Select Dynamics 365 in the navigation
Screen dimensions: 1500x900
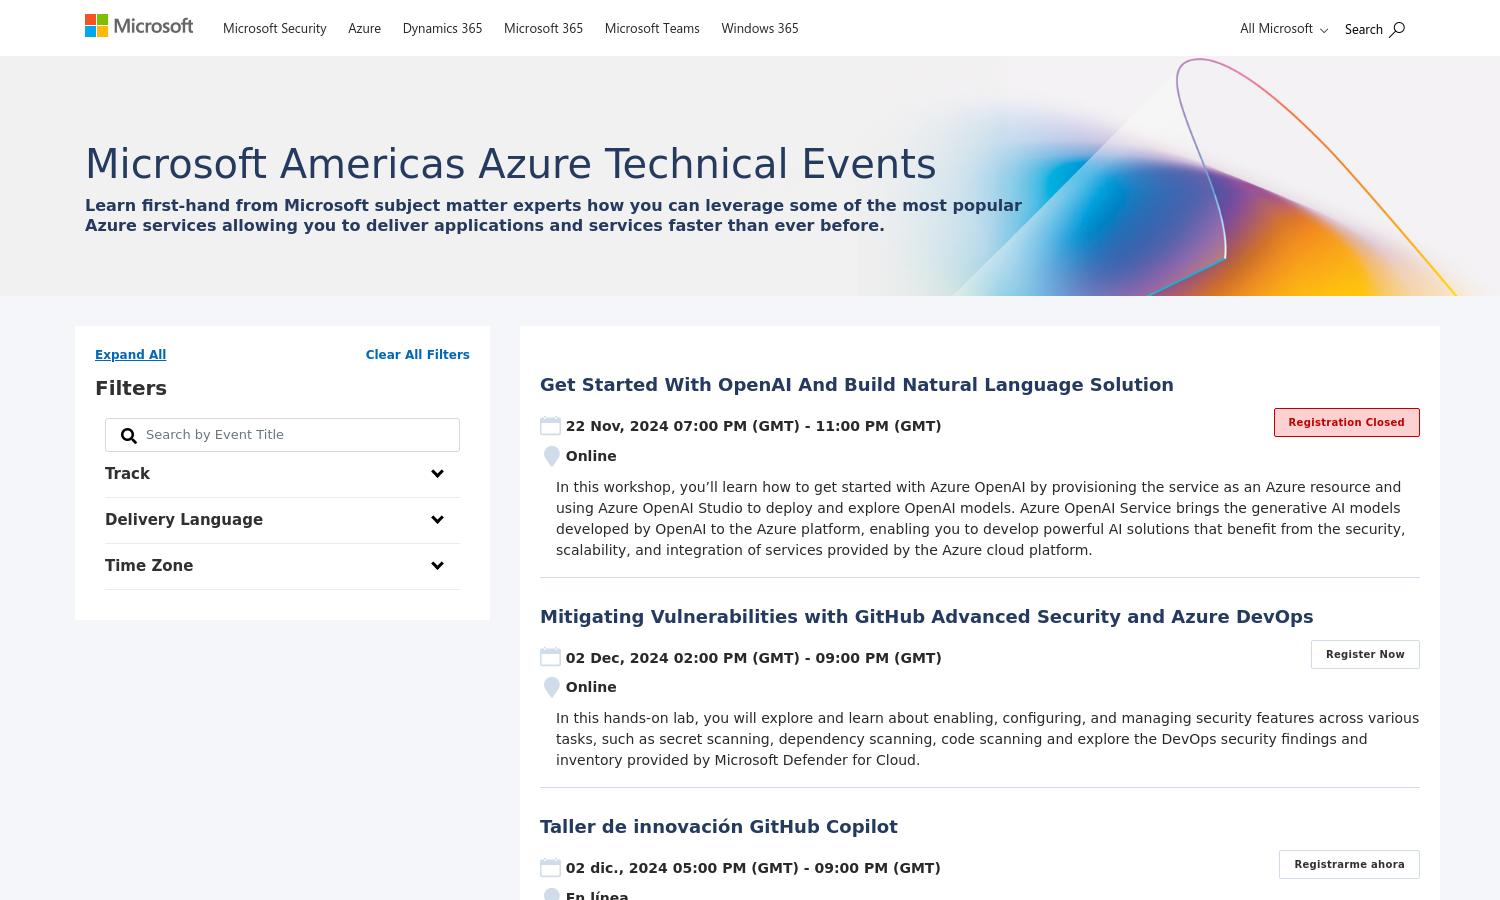click(442, 29)
